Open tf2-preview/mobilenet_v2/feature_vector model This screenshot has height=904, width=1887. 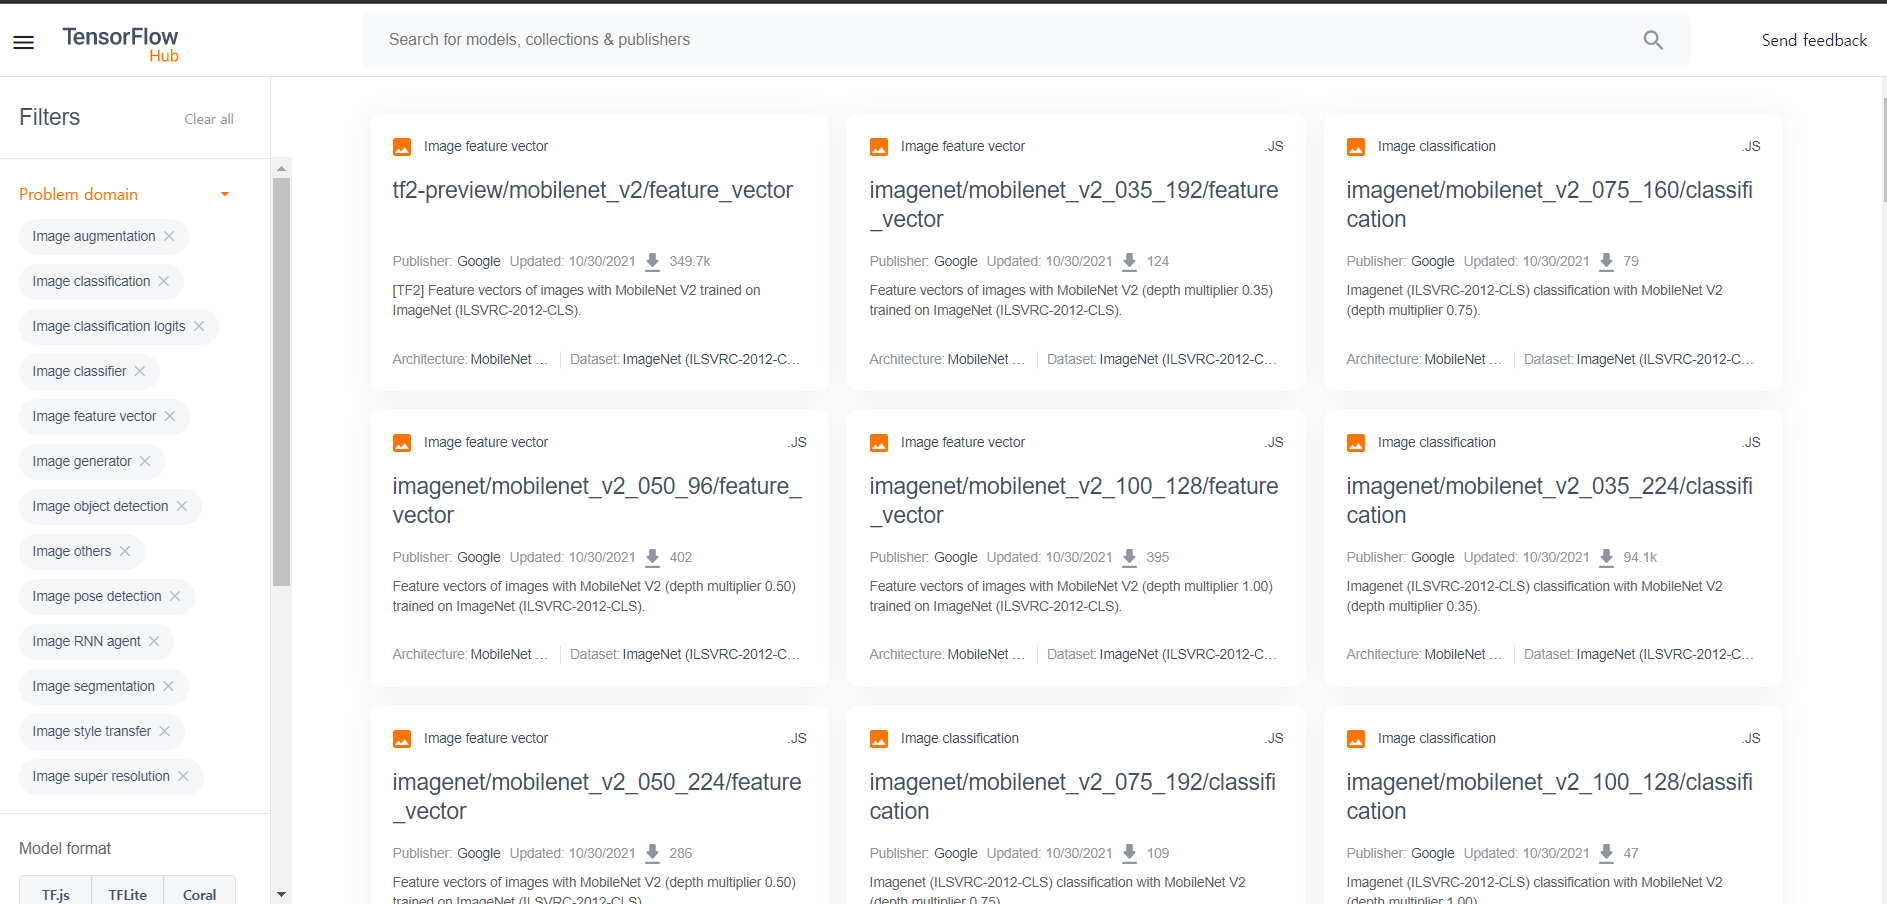(x=593, y=190)
